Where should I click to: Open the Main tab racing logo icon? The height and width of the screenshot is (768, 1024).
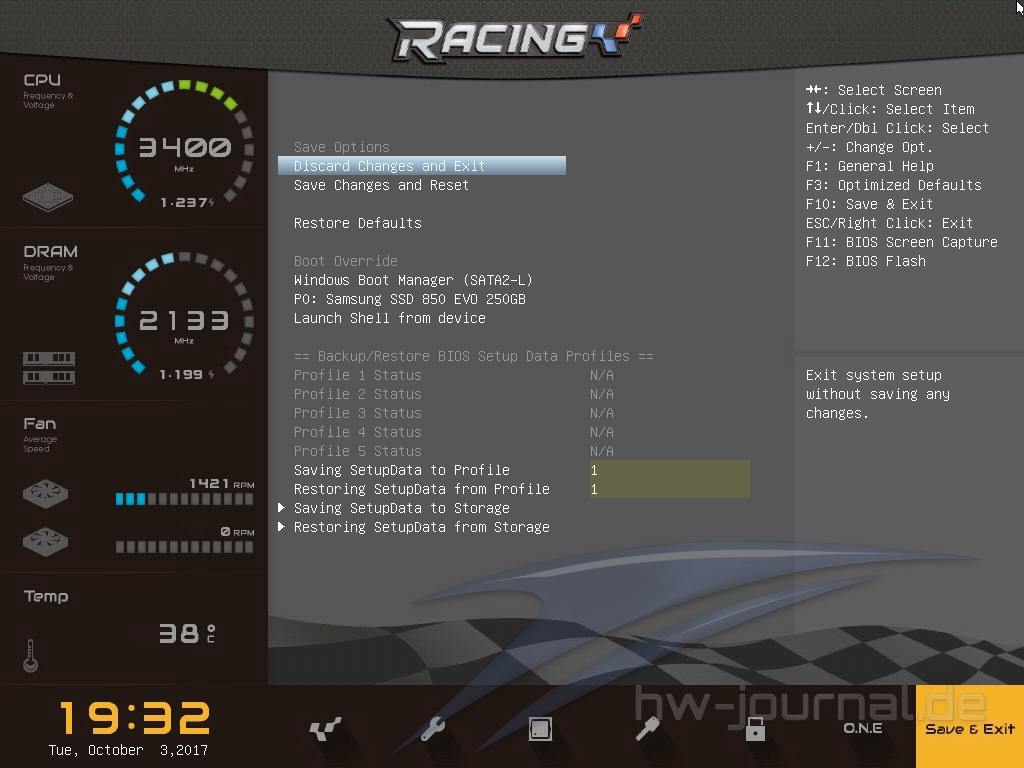coord(325,728)
